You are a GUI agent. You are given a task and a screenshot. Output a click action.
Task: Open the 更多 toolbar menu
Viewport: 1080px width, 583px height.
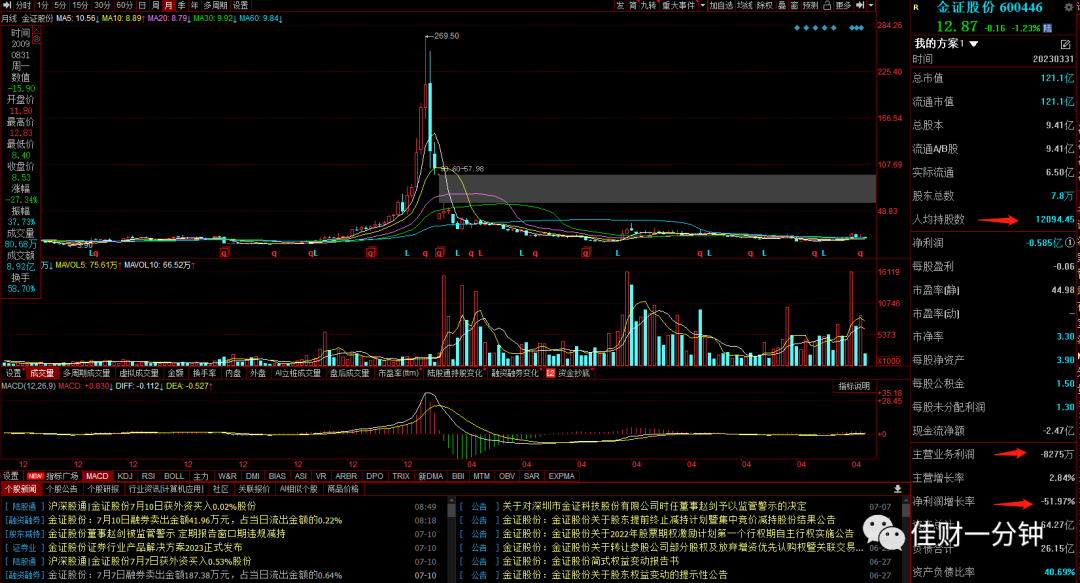click(x=843, y=6)
